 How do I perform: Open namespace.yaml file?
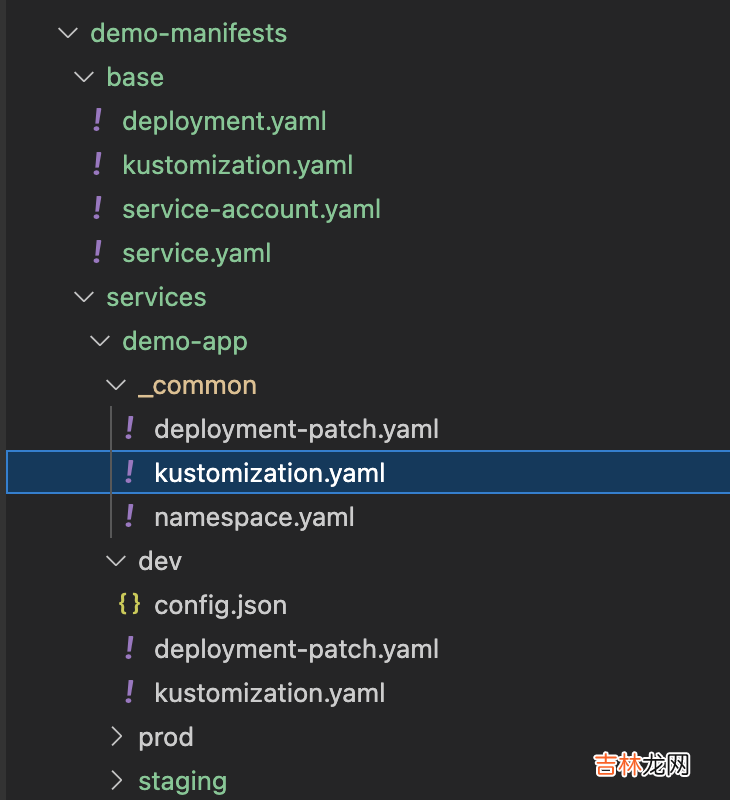(254, 517)
